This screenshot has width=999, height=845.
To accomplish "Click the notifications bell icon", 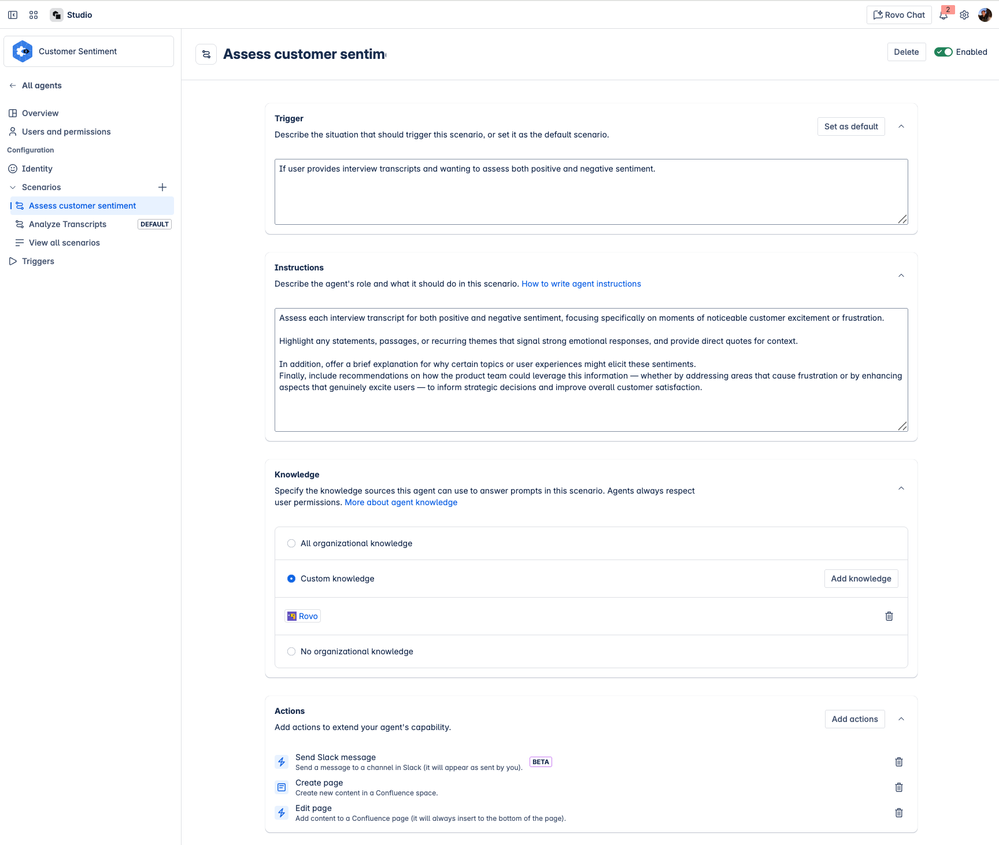I will click(x=943, y=16).
